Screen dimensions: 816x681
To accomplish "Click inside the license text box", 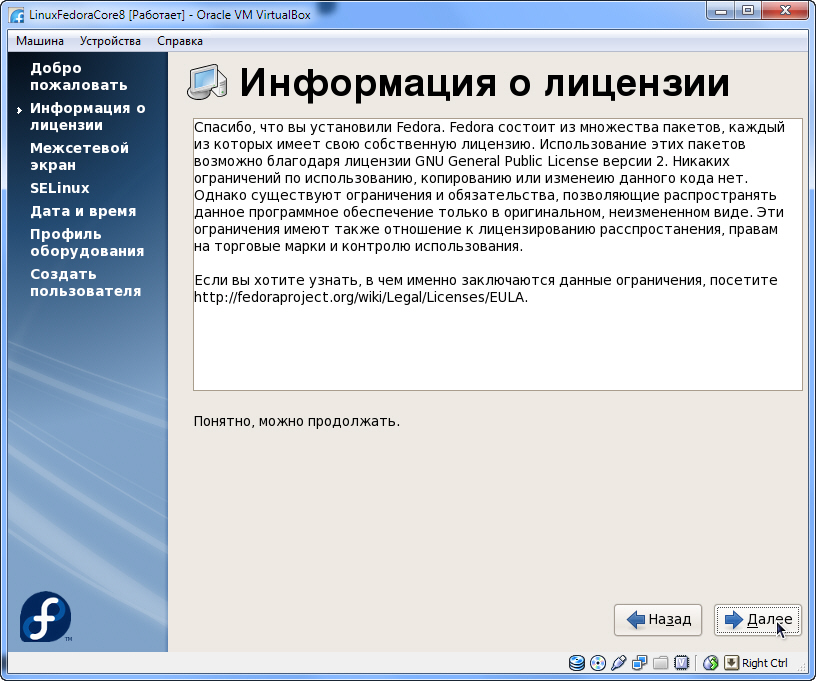I will 498,254.
